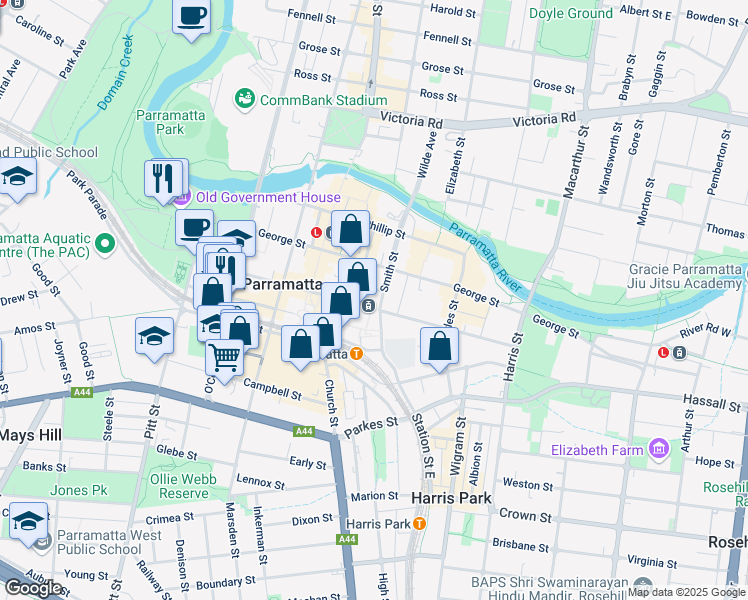Click the Inkerman St label

[260, 535]
